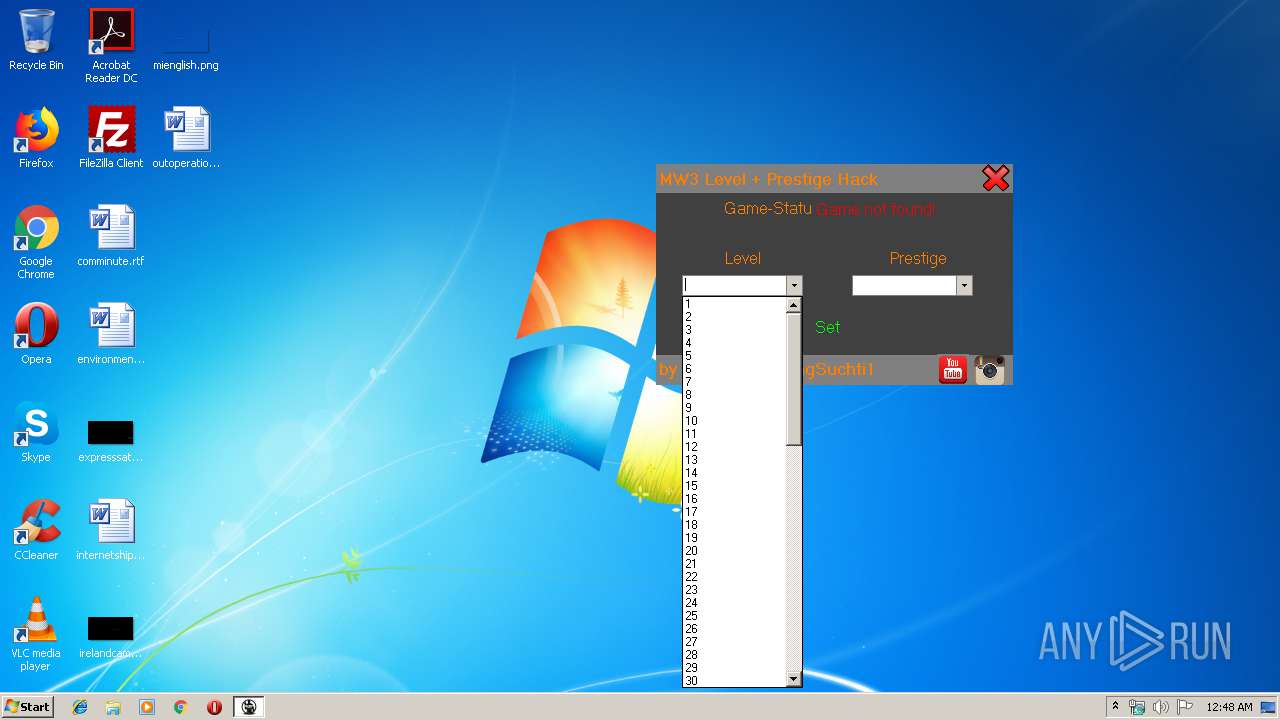Select the comminute.rtf document
The height and width of the screenshot is (720, 1280).
click(x=111, y=236)
